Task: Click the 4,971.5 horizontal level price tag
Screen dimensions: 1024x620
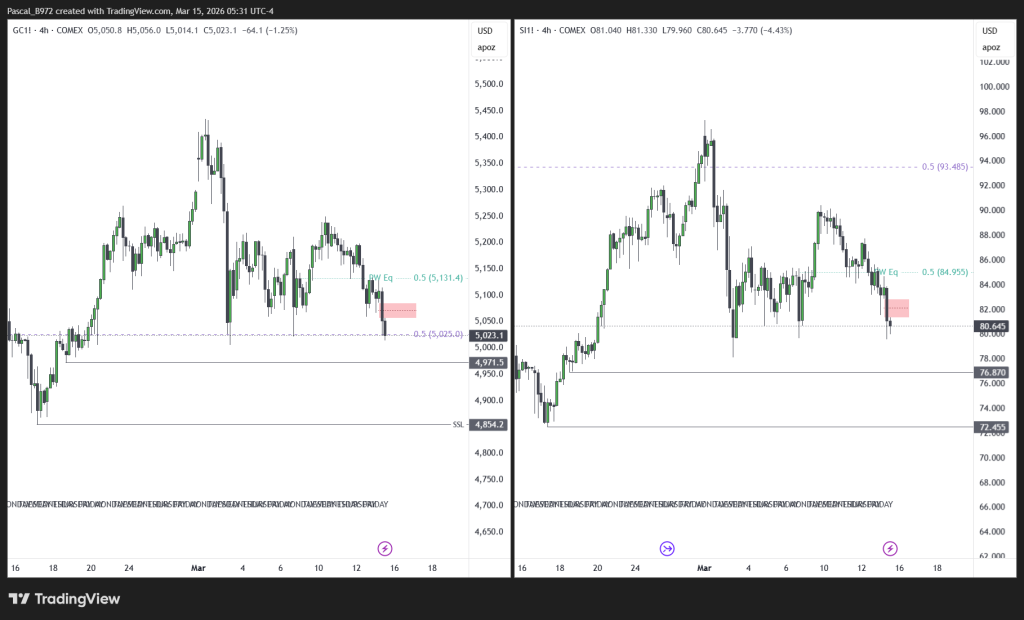Action: (489, 362)
